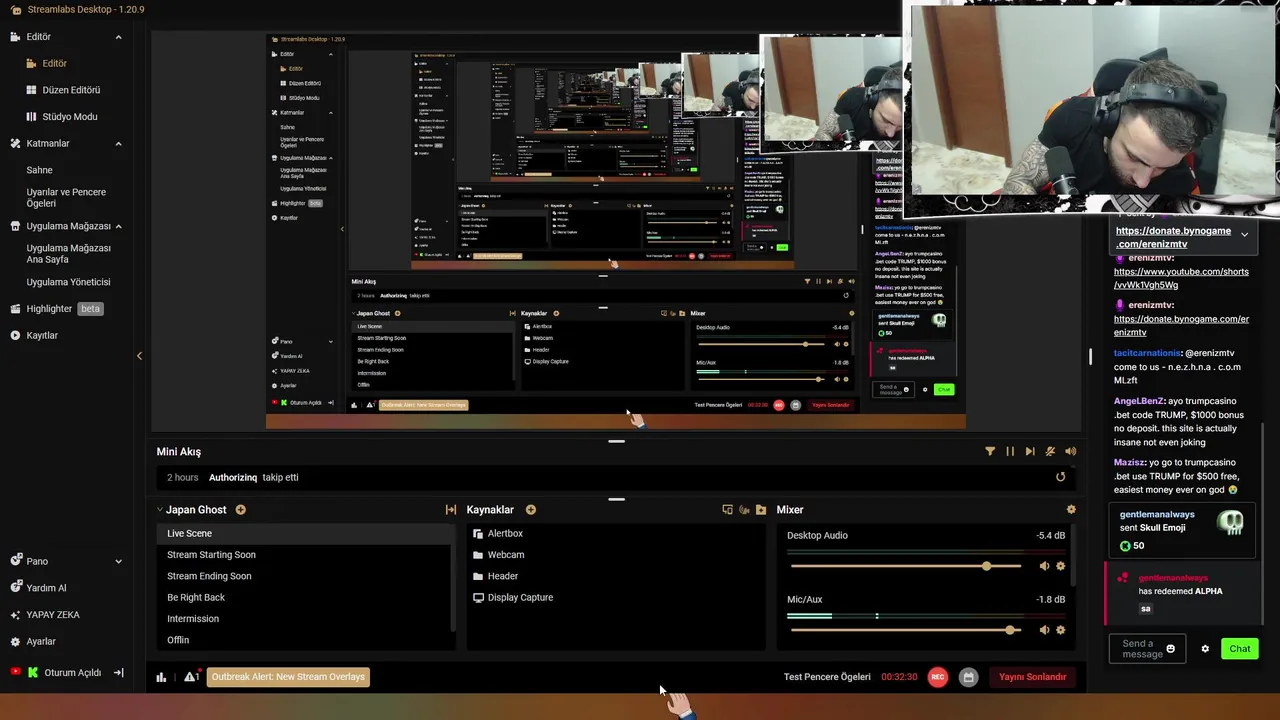This screenshot has width=1280, height=720.
Task: Toggle alert muting in Mini Akış header
Action: coord(1050,452)
